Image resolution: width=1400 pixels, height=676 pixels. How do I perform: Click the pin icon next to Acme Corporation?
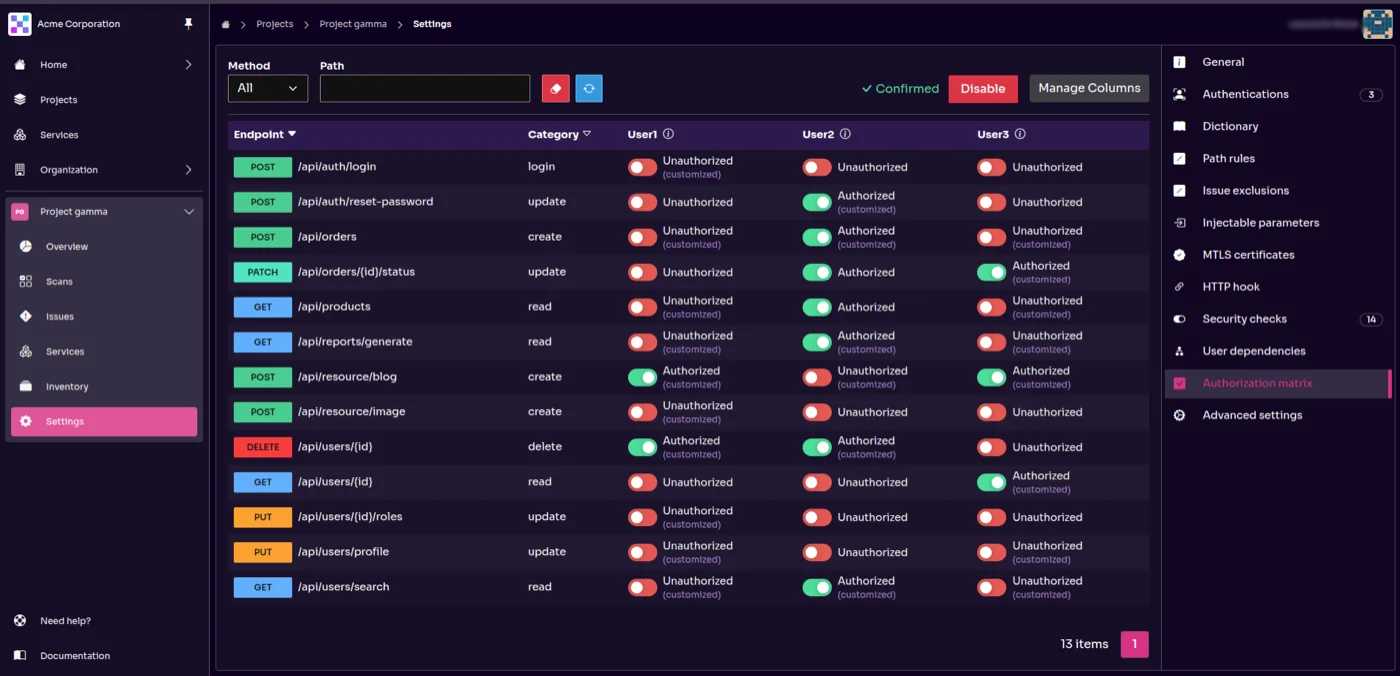coord(188,23)
